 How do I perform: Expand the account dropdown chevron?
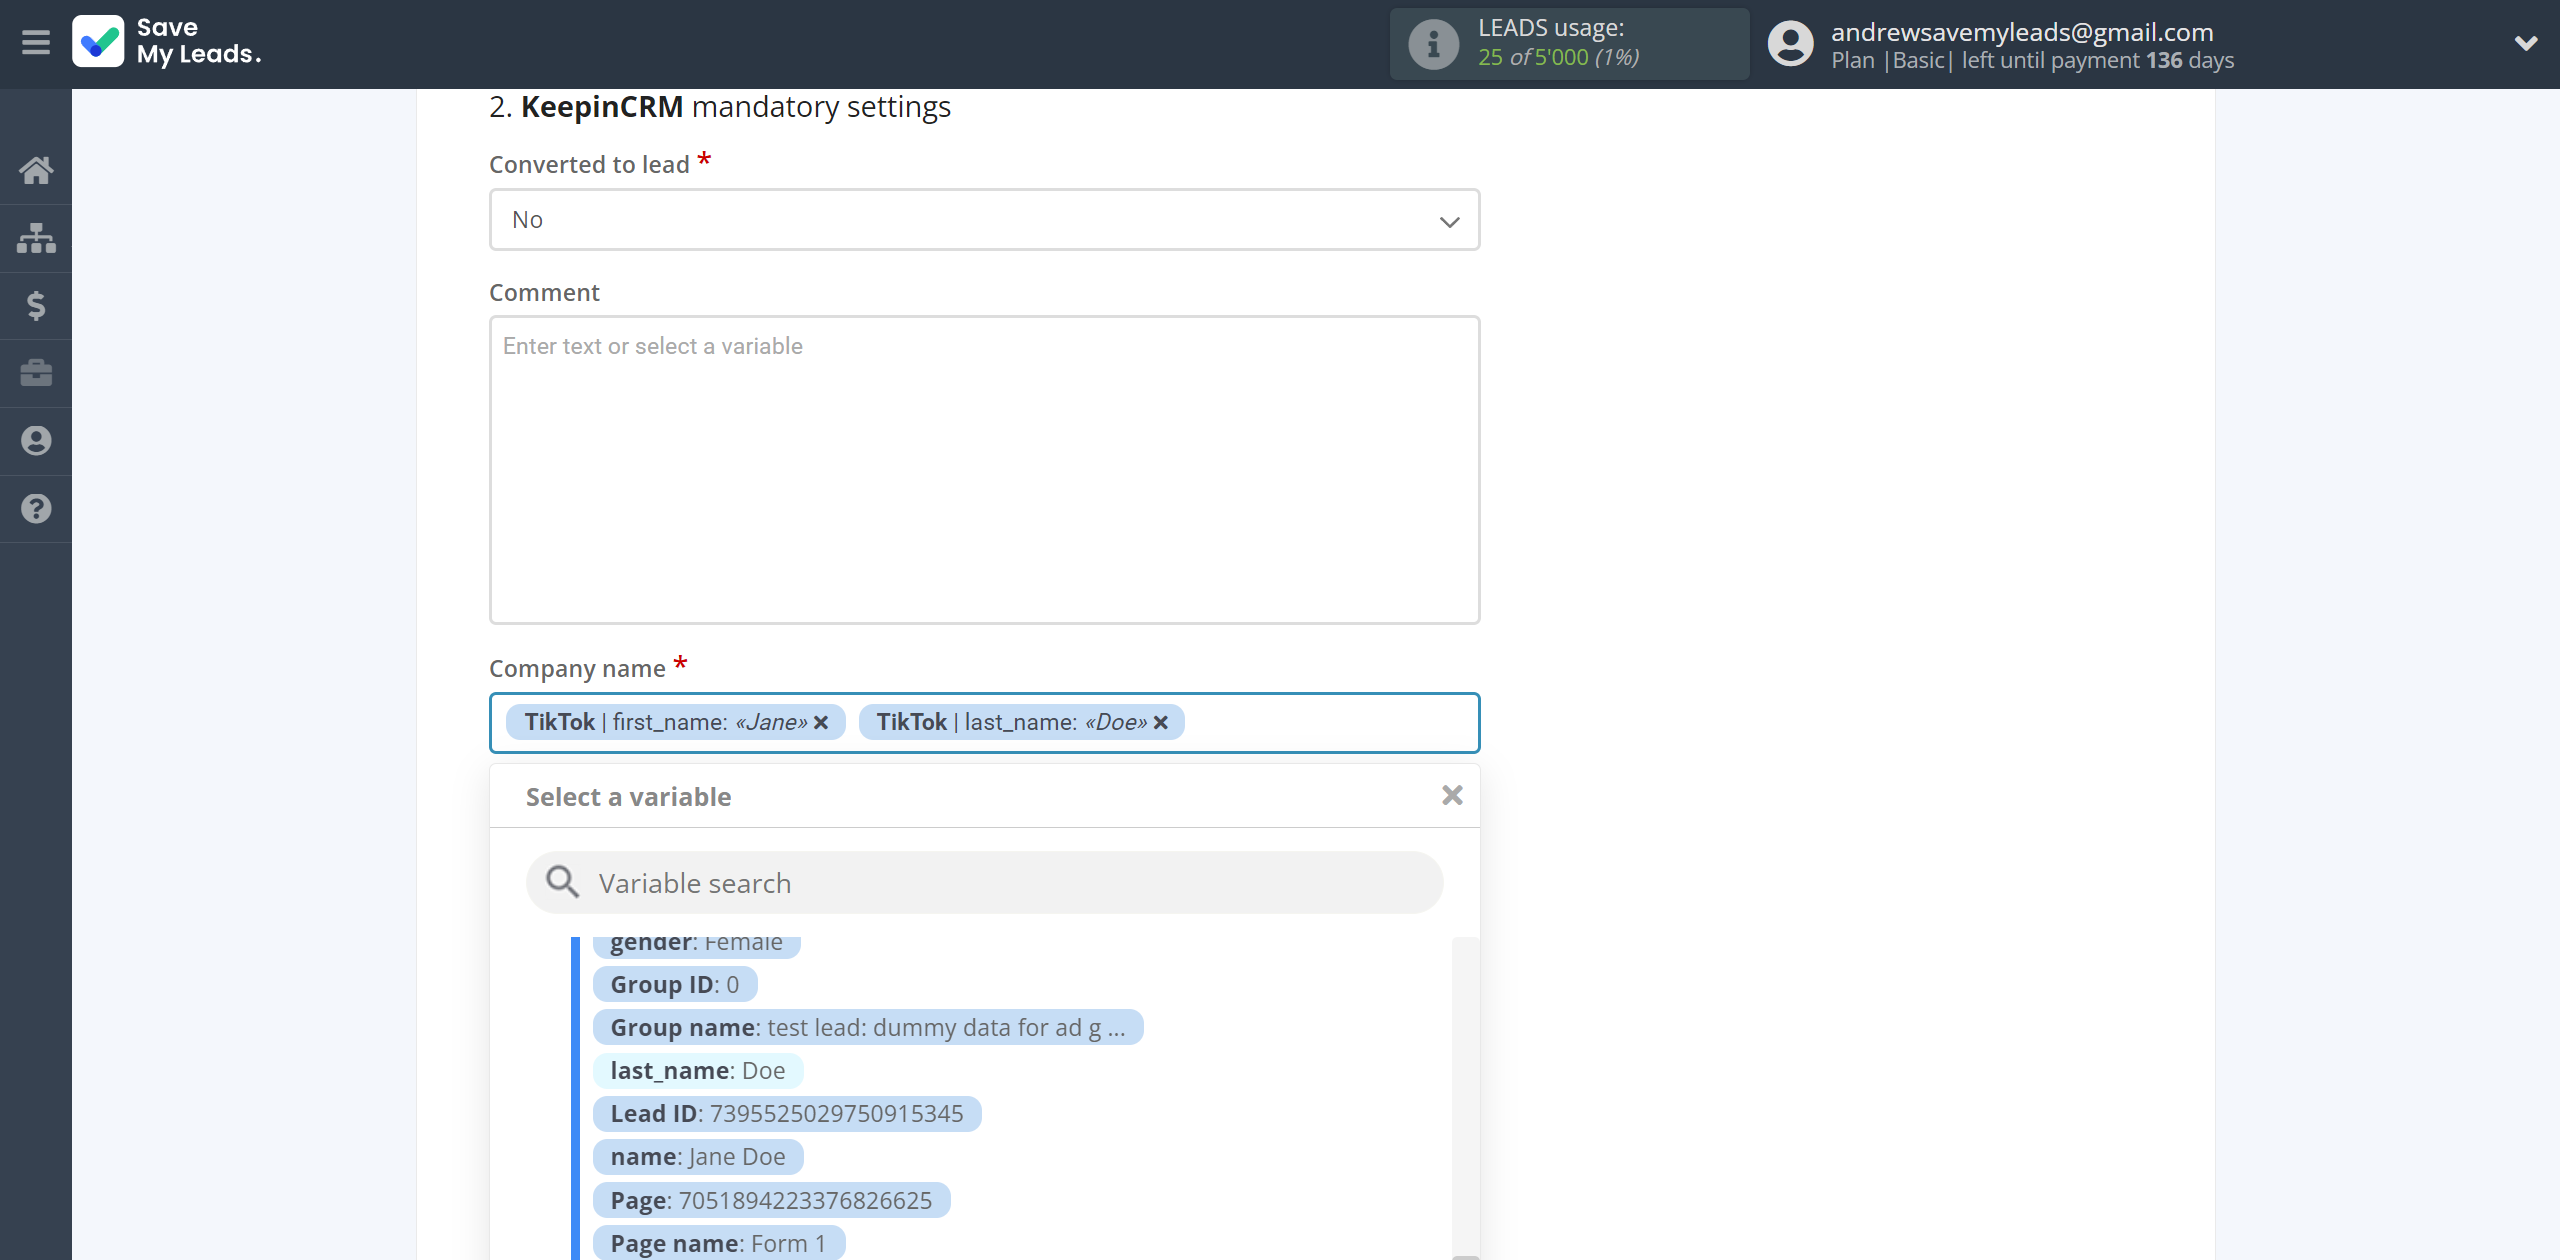pyautogui.click(x=2526, y=43)
